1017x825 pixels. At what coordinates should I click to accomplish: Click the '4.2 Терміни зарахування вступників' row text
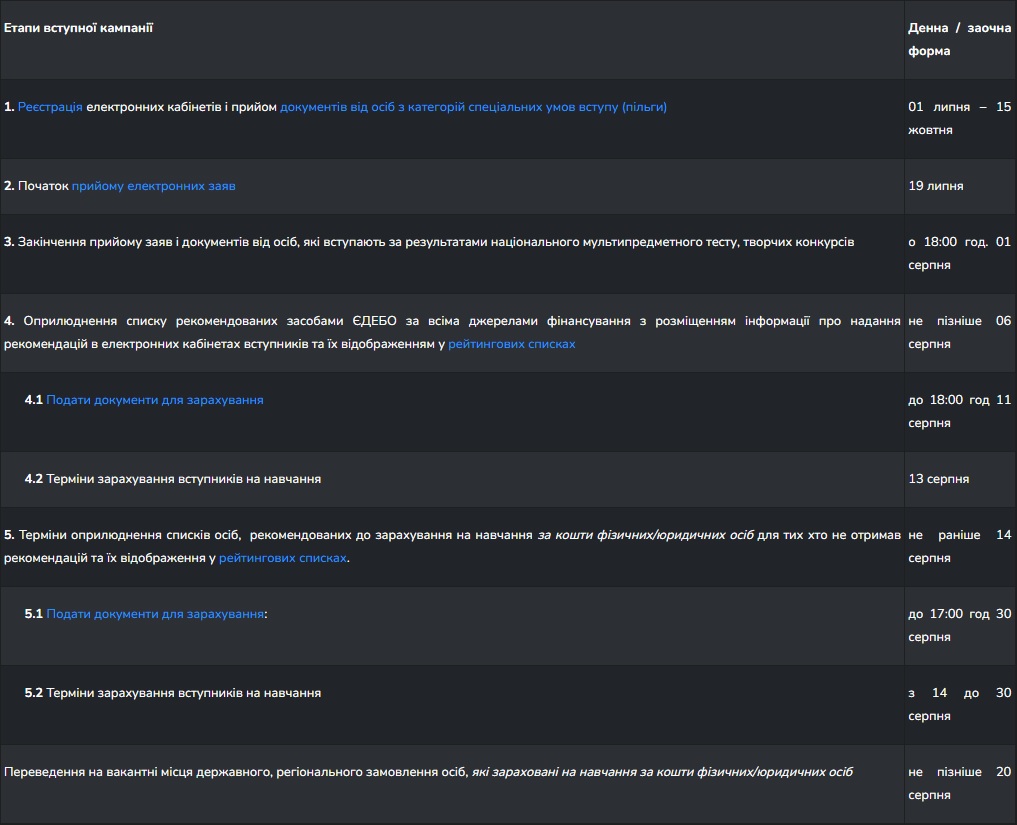(173, 479)
